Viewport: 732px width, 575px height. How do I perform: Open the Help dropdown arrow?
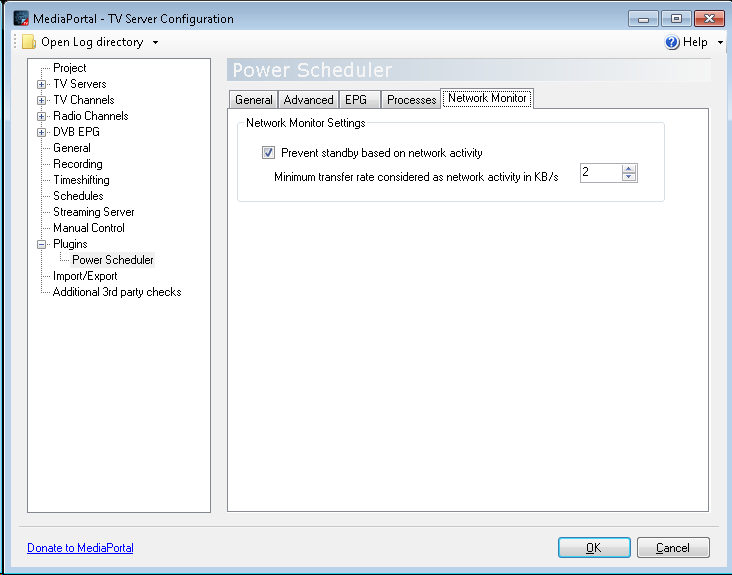pyautogui.click(x=720, y=42)
